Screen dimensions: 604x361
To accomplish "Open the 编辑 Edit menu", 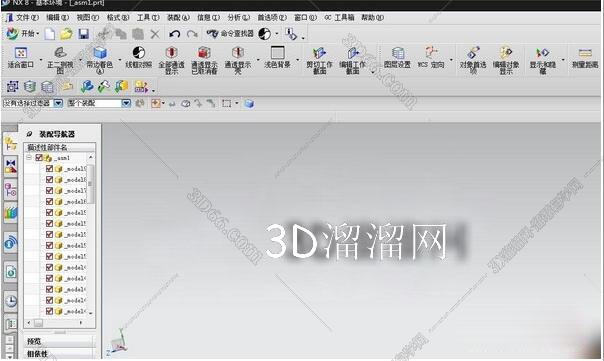I will [57, 18].
